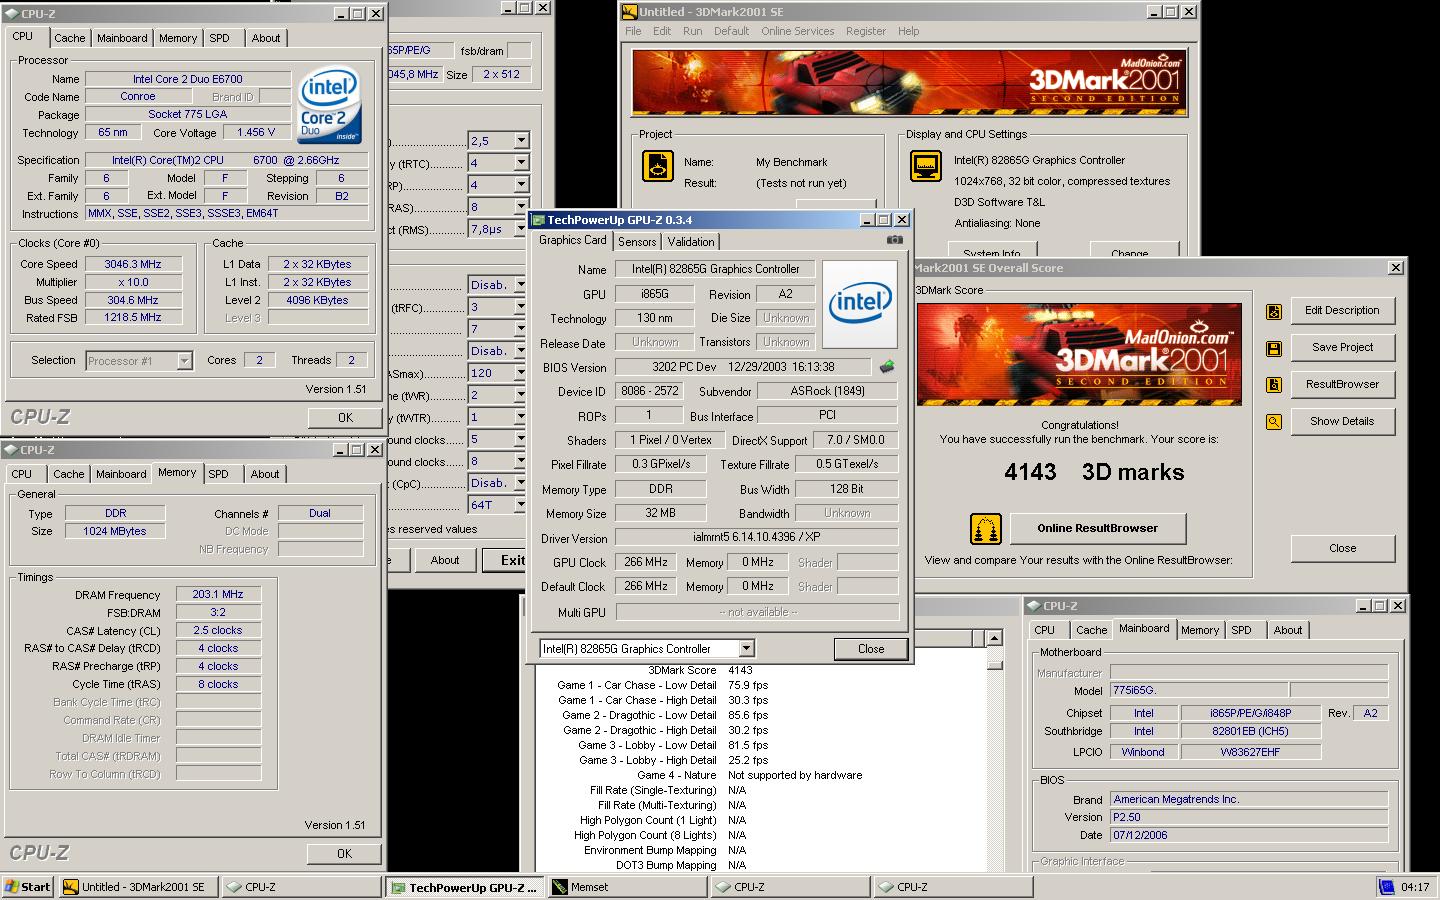The image size is (1440, 900).
Task: Click the 'Game 1 - Car Chase - Low Detail' row
Action: pos(663,685)
